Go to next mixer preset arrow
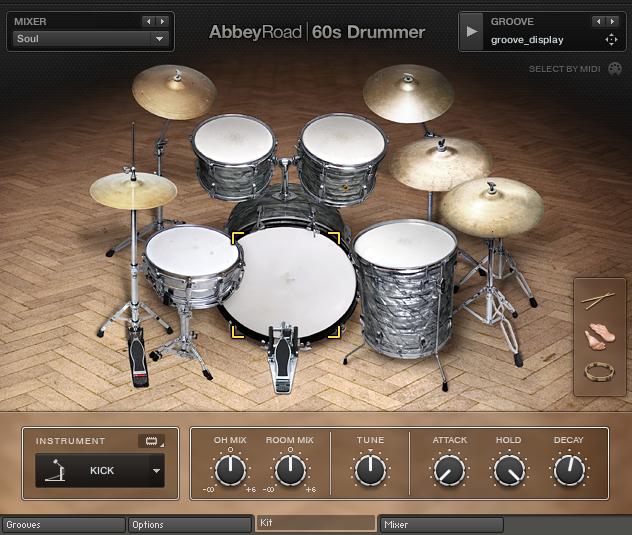This screenshot has height=535, width=632. coord(162,20)
